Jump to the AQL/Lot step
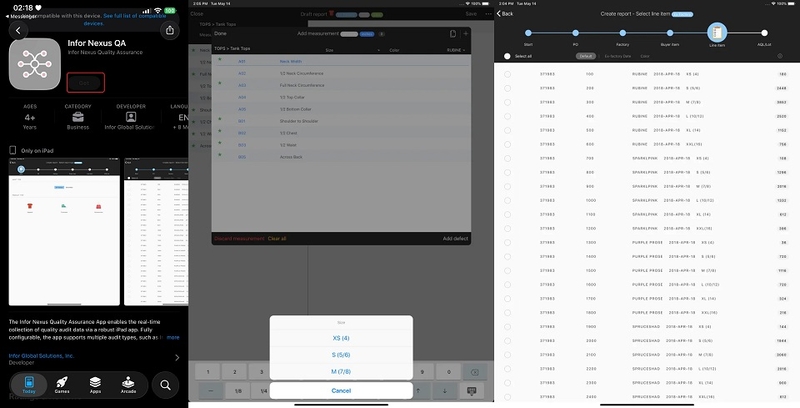 (x=764, y=33)
